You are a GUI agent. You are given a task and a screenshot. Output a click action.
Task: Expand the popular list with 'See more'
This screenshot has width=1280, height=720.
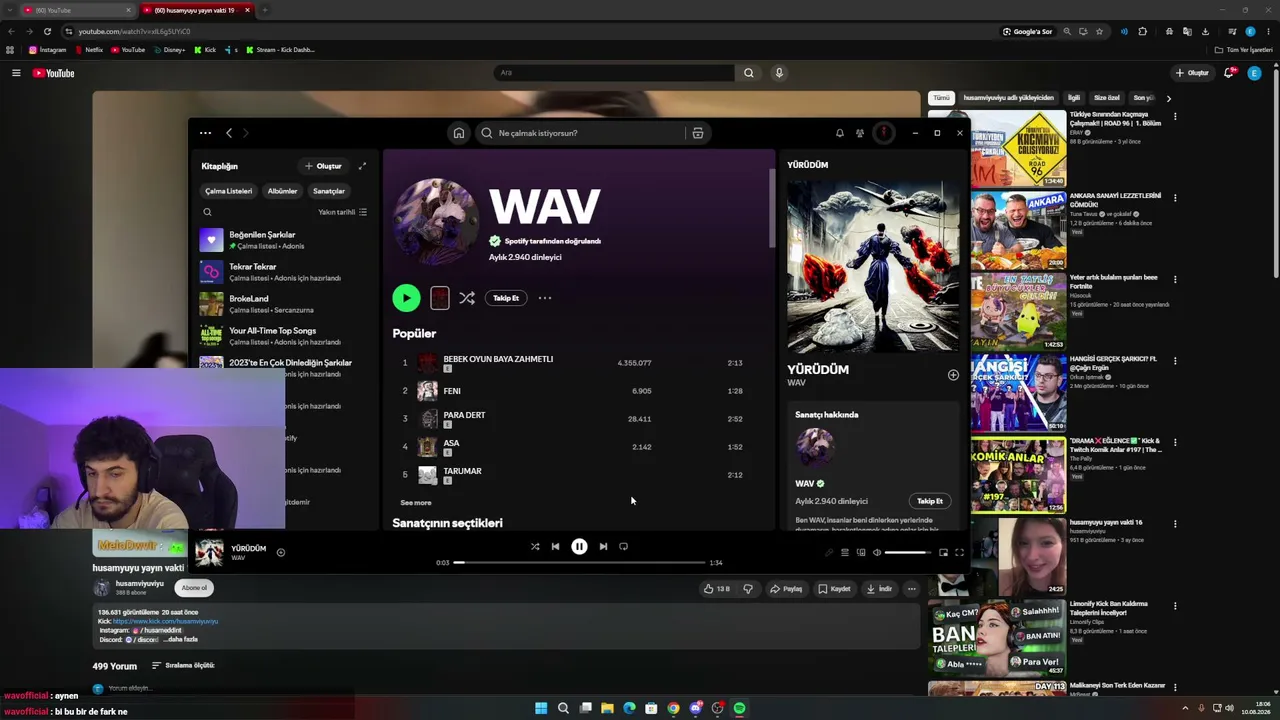(416, 503)
